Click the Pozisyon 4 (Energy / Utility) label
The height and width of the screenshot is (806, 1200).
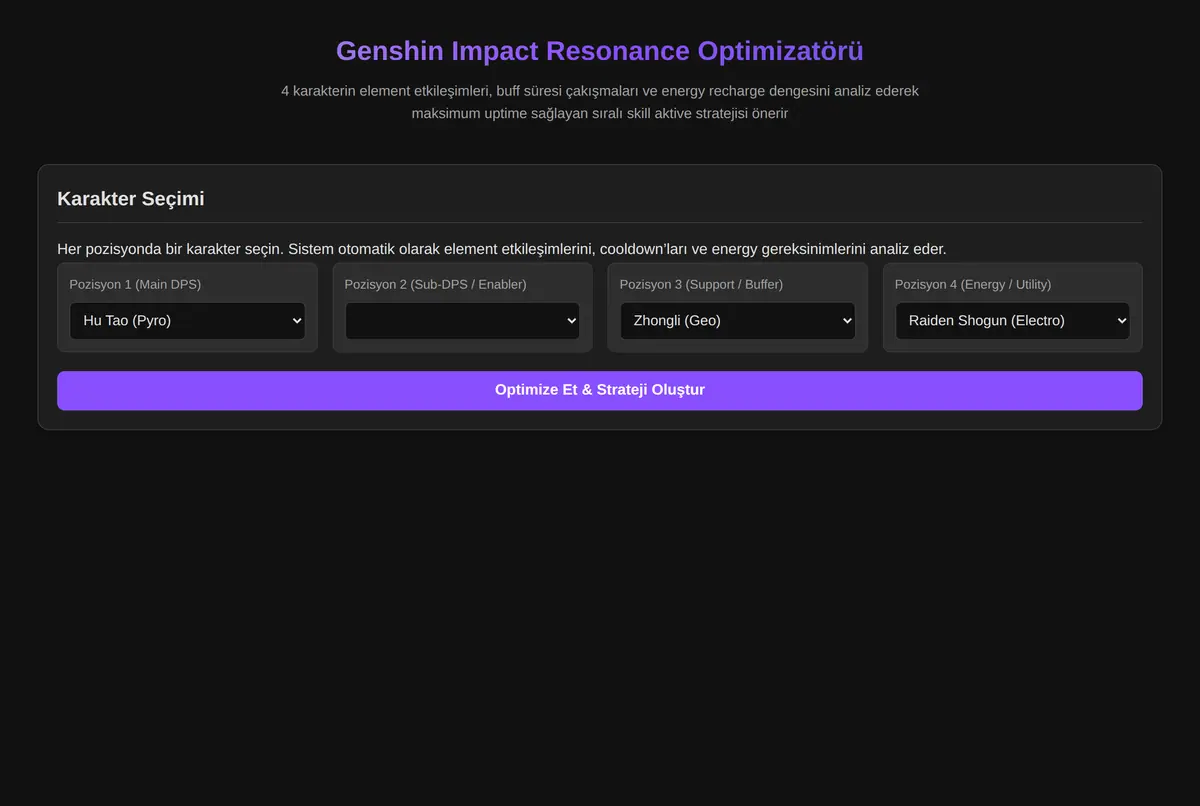tap(973, 284)
